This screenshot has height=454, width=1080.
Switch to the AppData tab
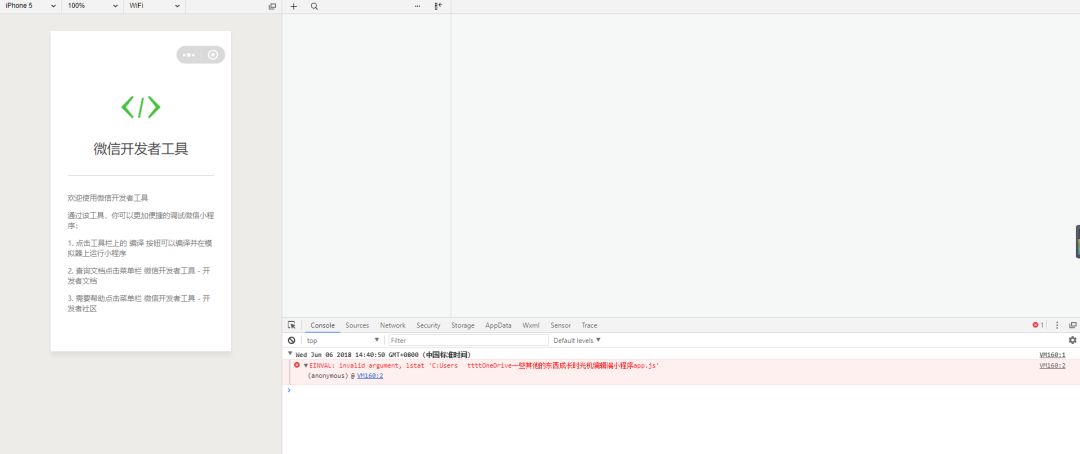(499, 325)
